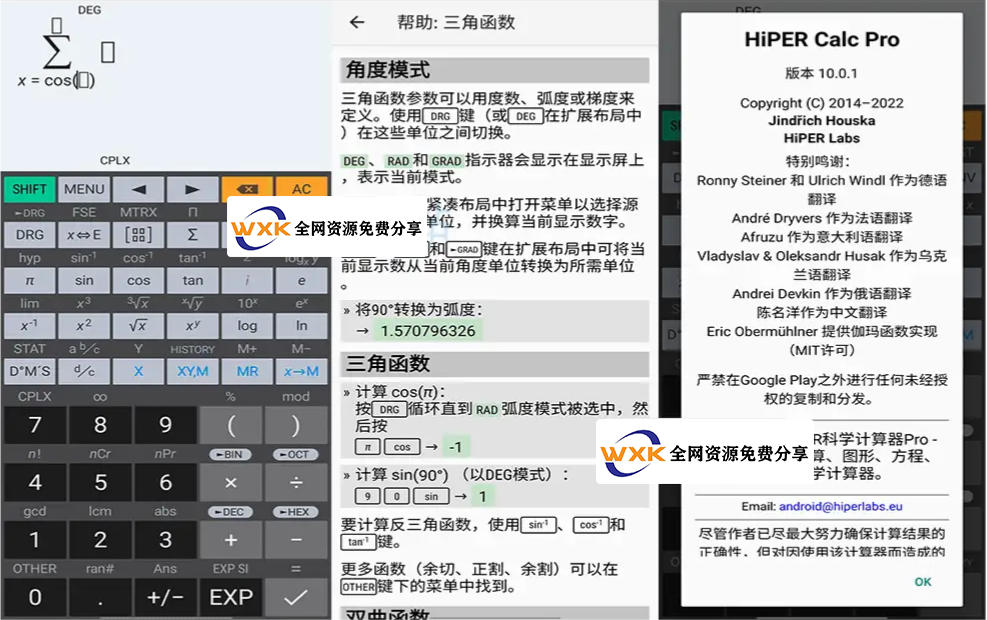The height and width of the screenshot is (620, 987).
Task: Tap the log key
Action: (x=247, y=325)
